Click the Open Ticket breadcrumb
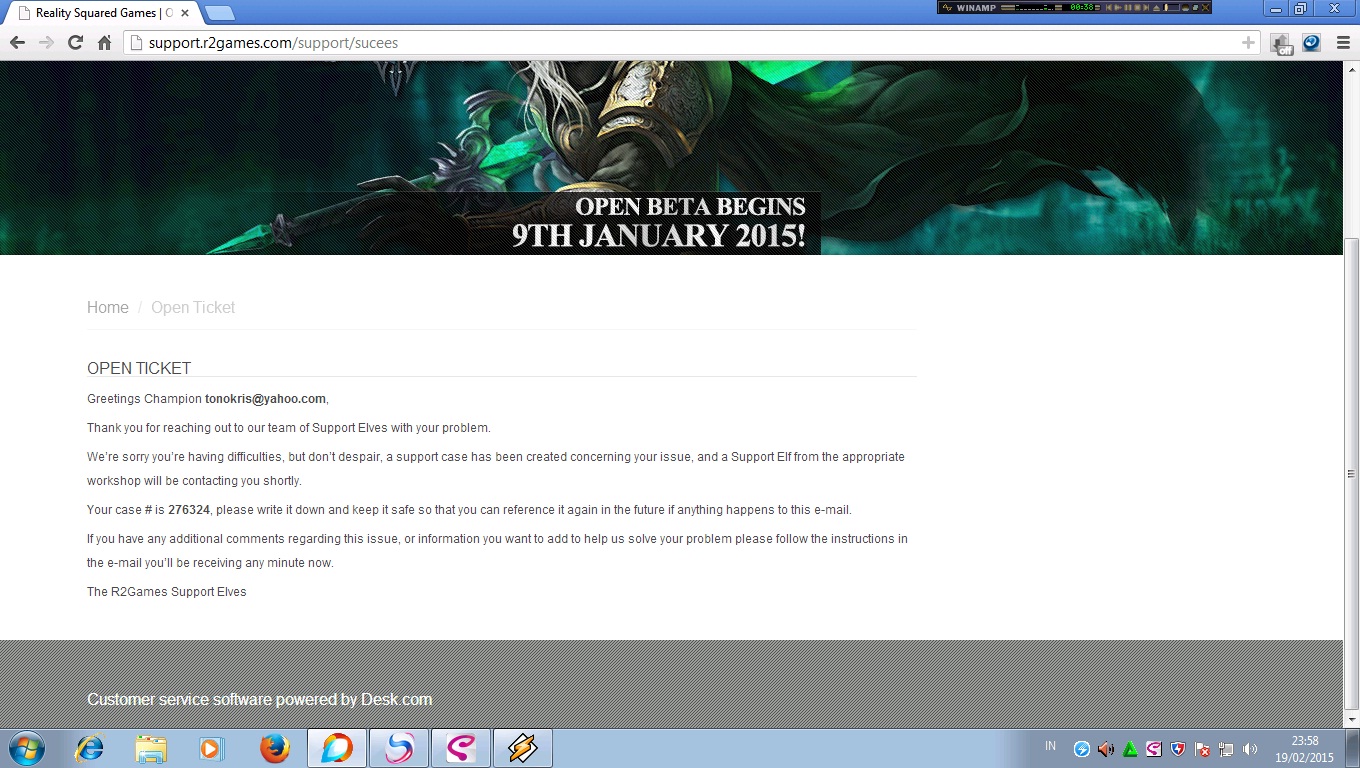 click(x=193, y=307)
